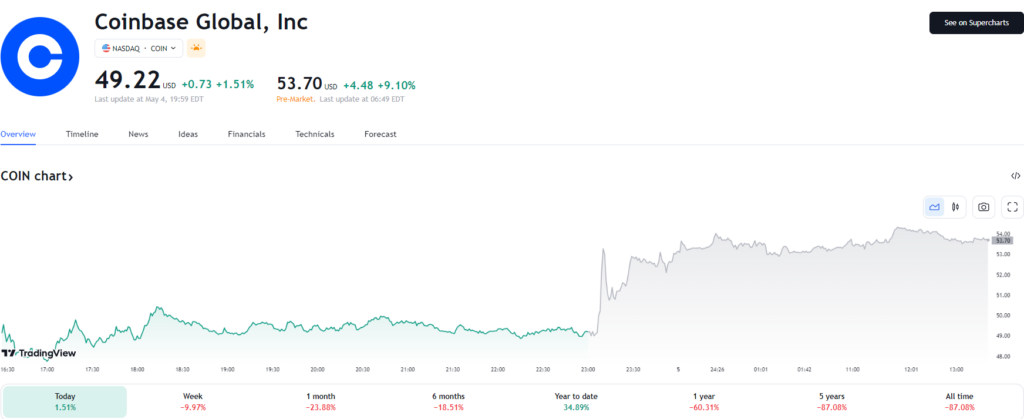1024x419 pixels.
Task: Select the 5 years -87.08% range
Action: [x=831, y=401]
